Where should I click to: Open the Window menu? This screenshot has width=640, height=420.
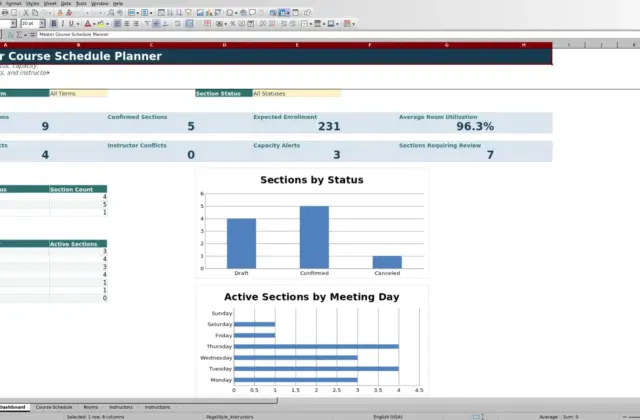(x=99, y=3)
